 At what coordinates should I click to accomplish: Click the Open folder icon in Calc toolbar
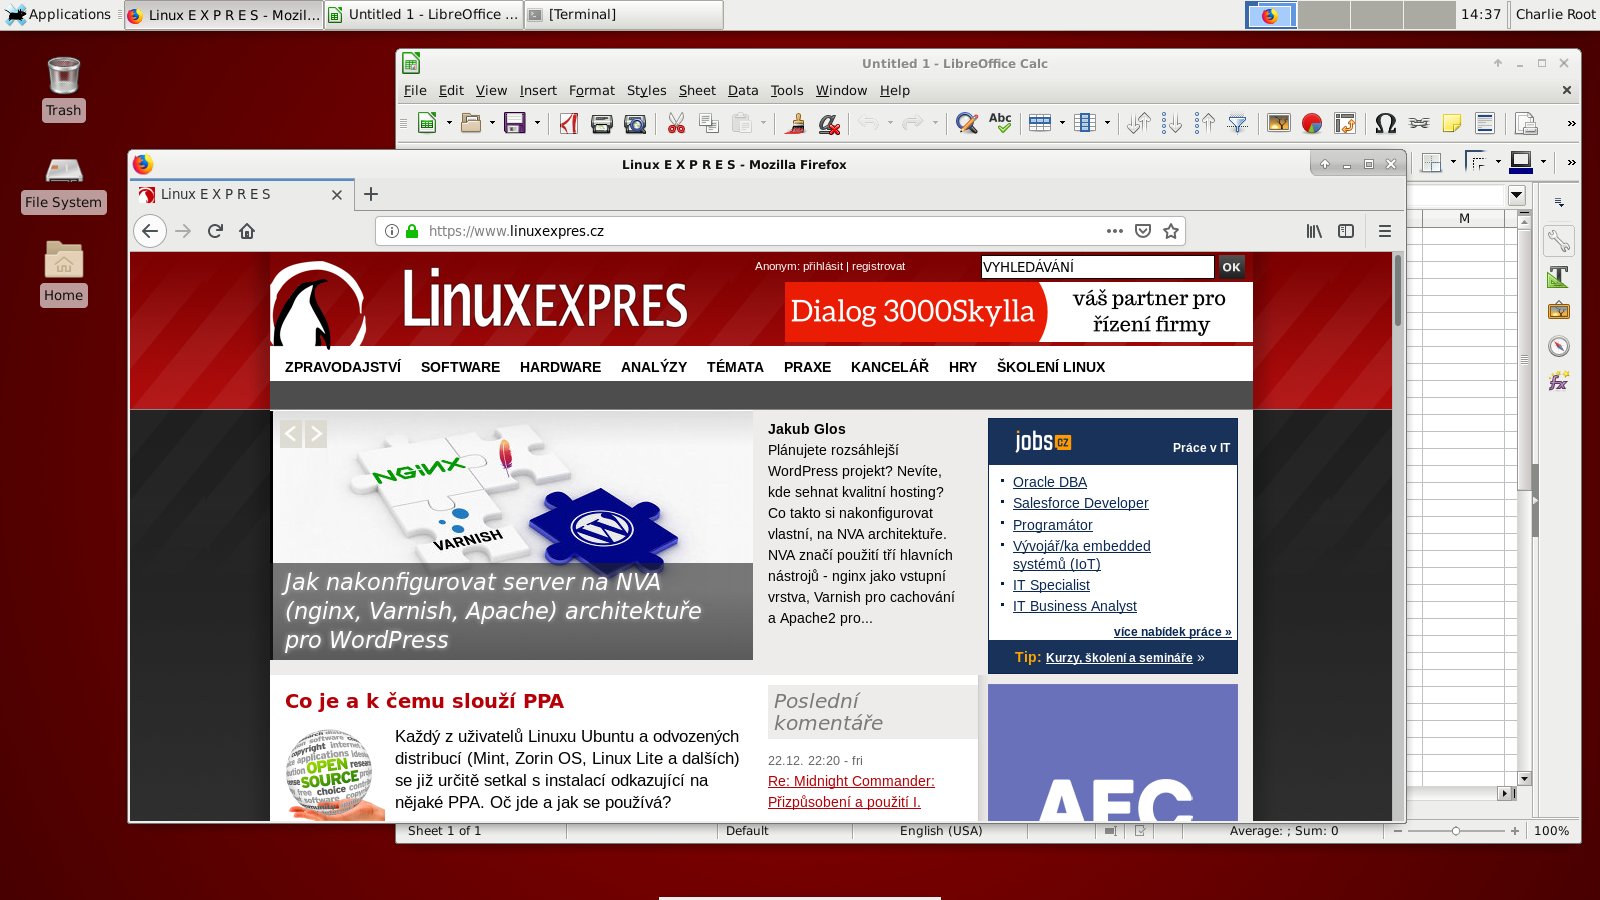tap(470, 123)
